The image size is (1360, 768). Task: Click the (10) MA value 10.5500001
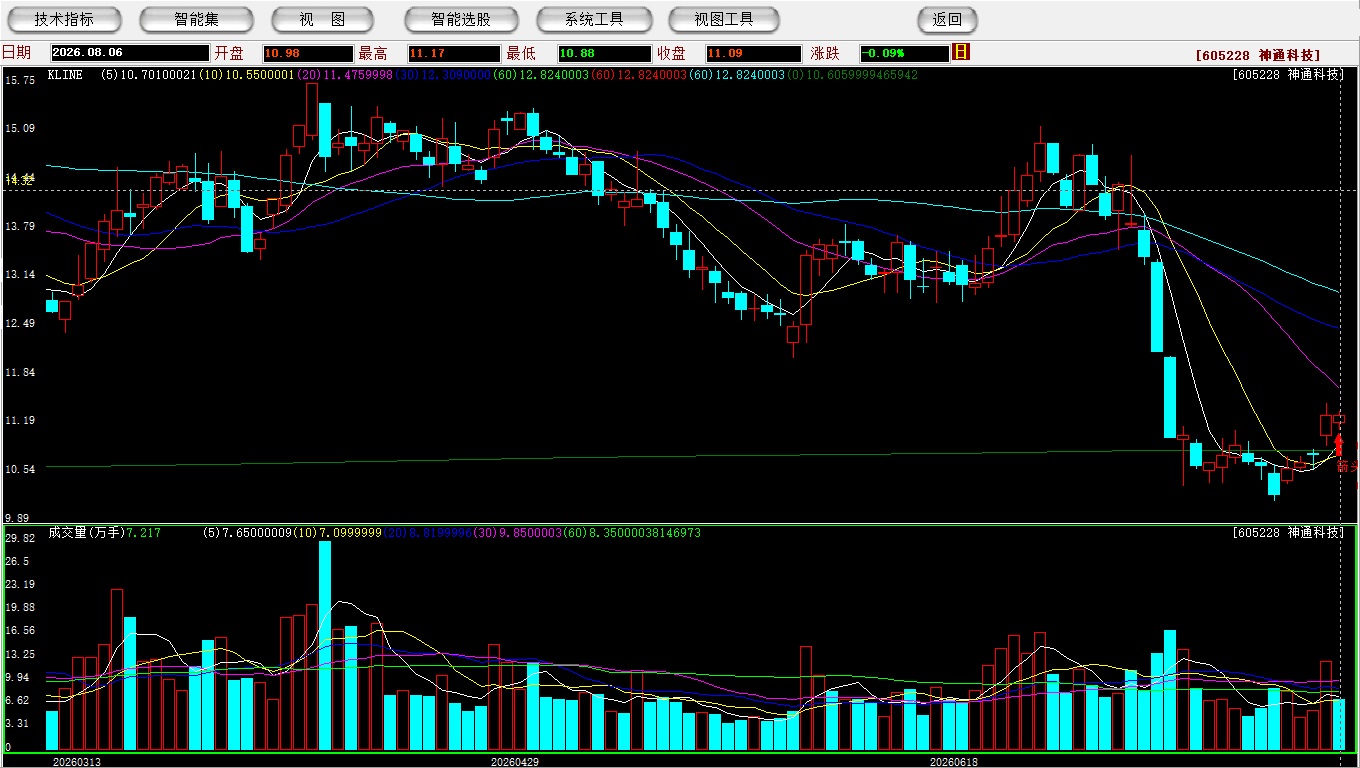coord(246,75)
